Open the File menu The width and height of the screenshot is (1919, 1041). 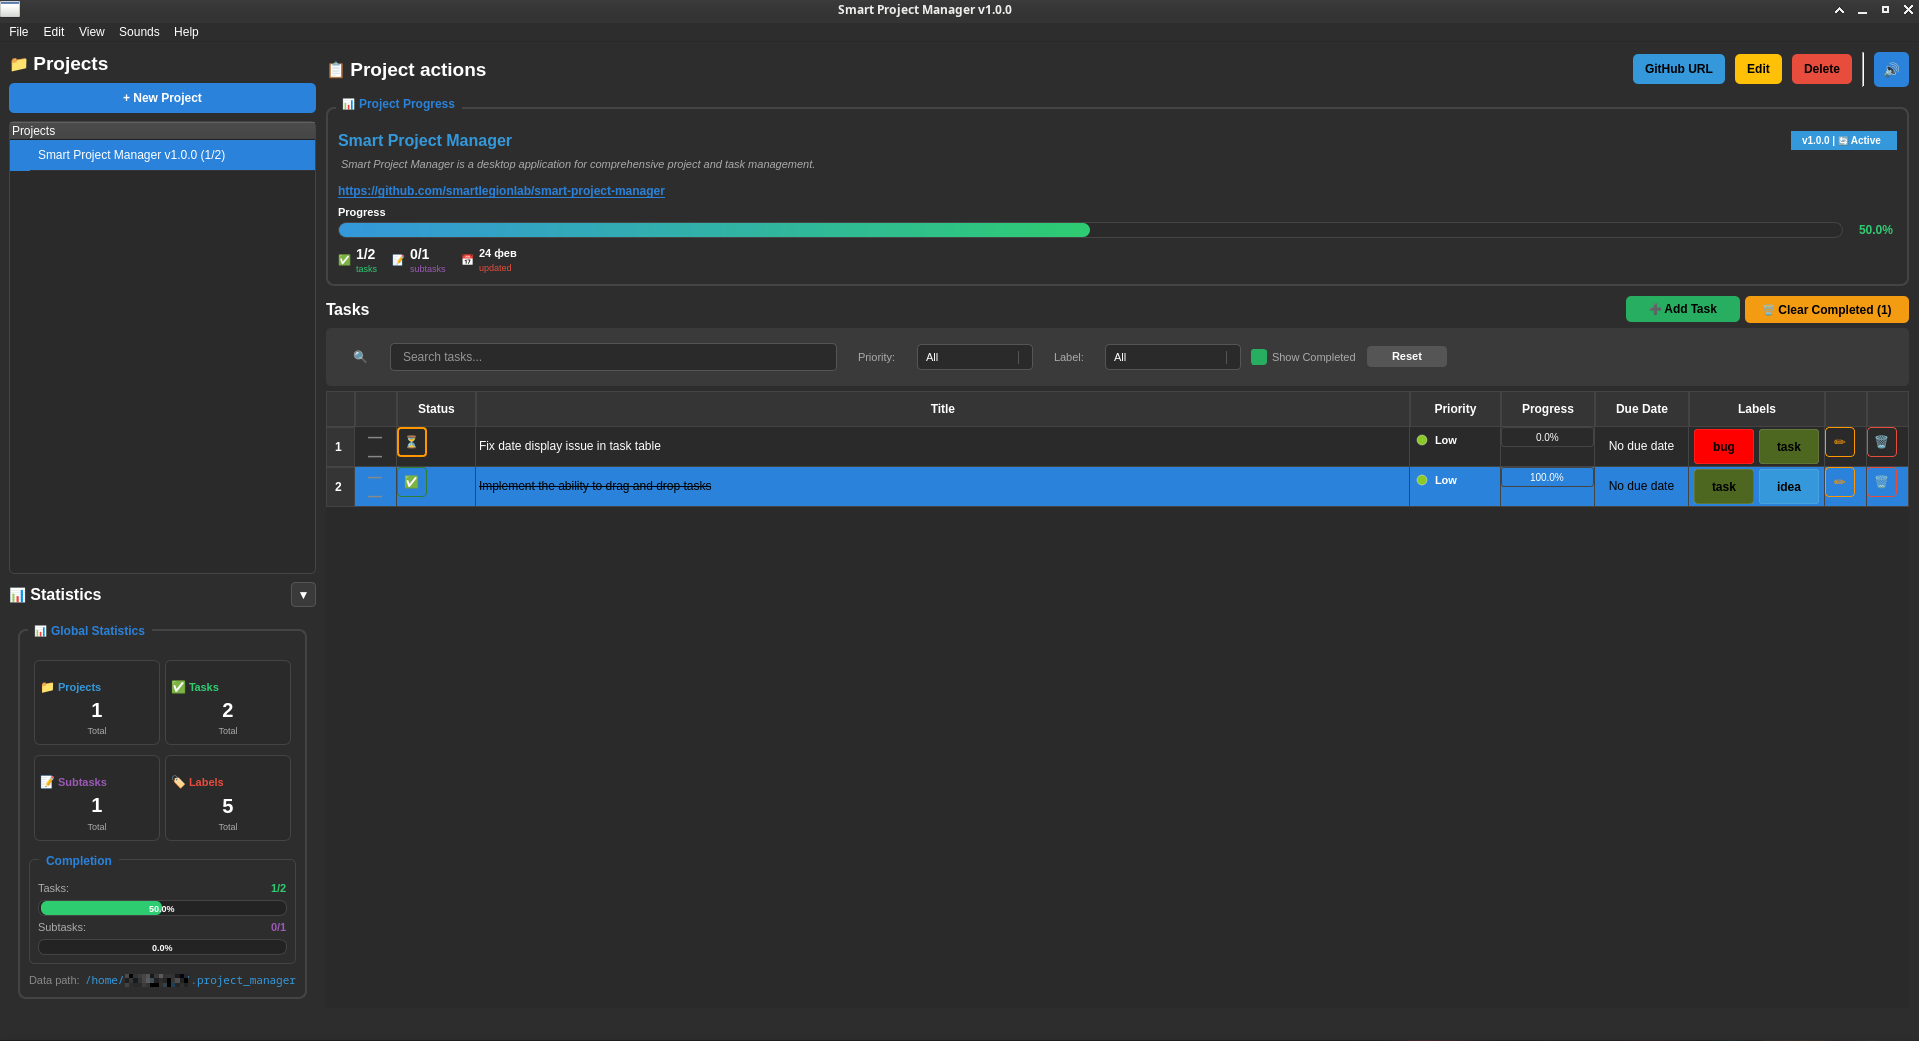coord(19,32)
